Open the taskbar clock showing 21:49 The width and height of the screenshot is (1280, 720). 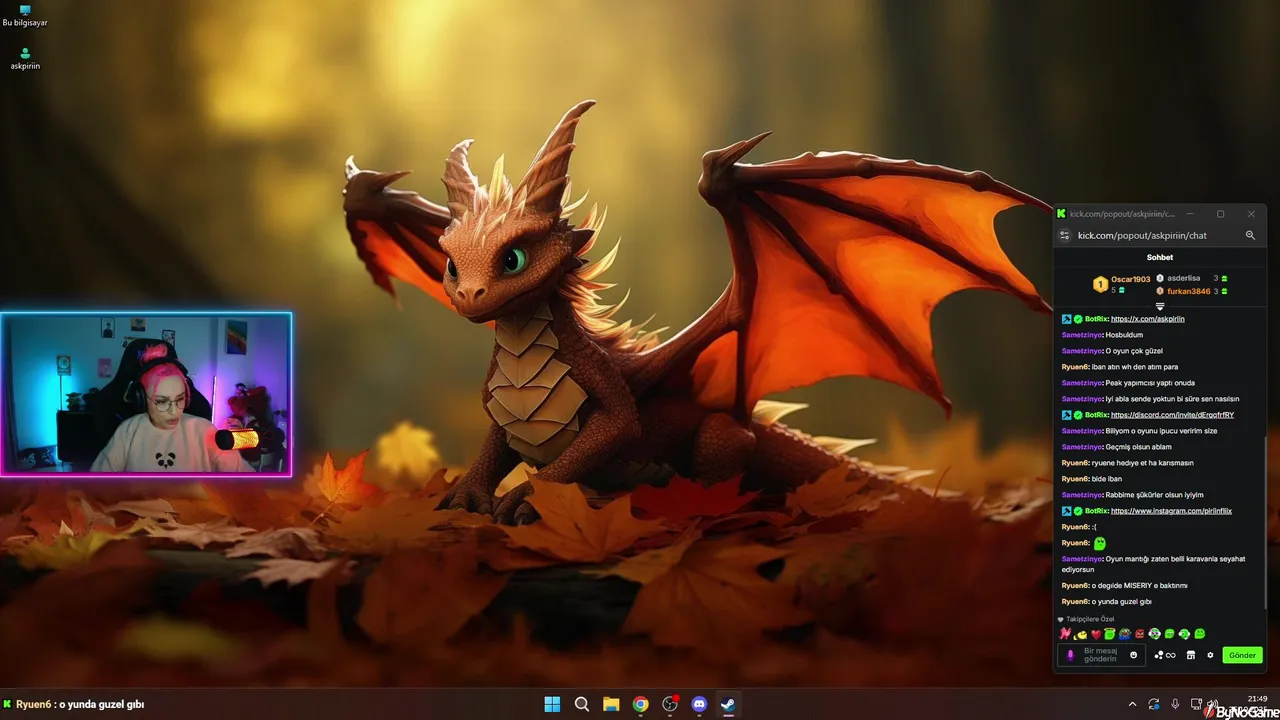(1257, 699)
